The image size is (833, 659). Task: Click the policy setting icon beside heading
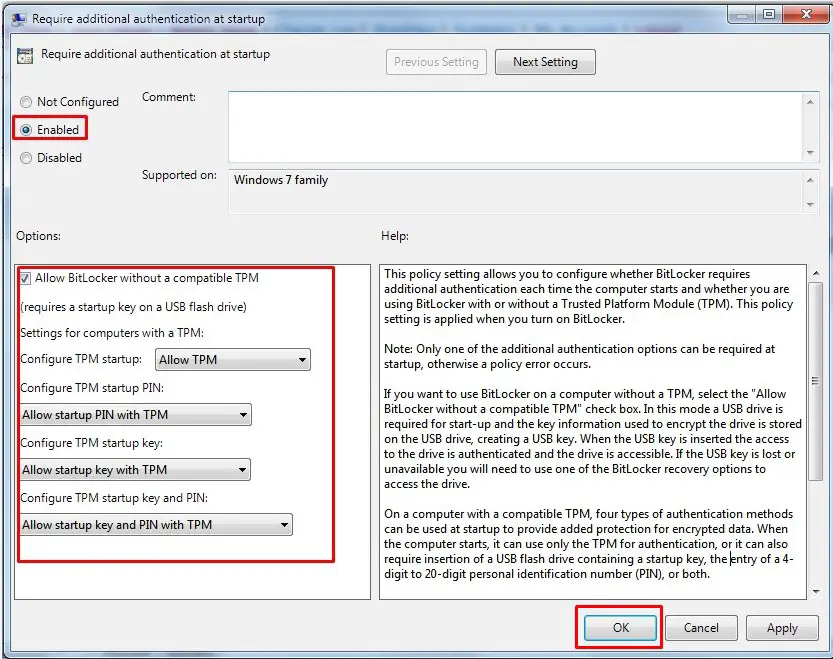24,55
